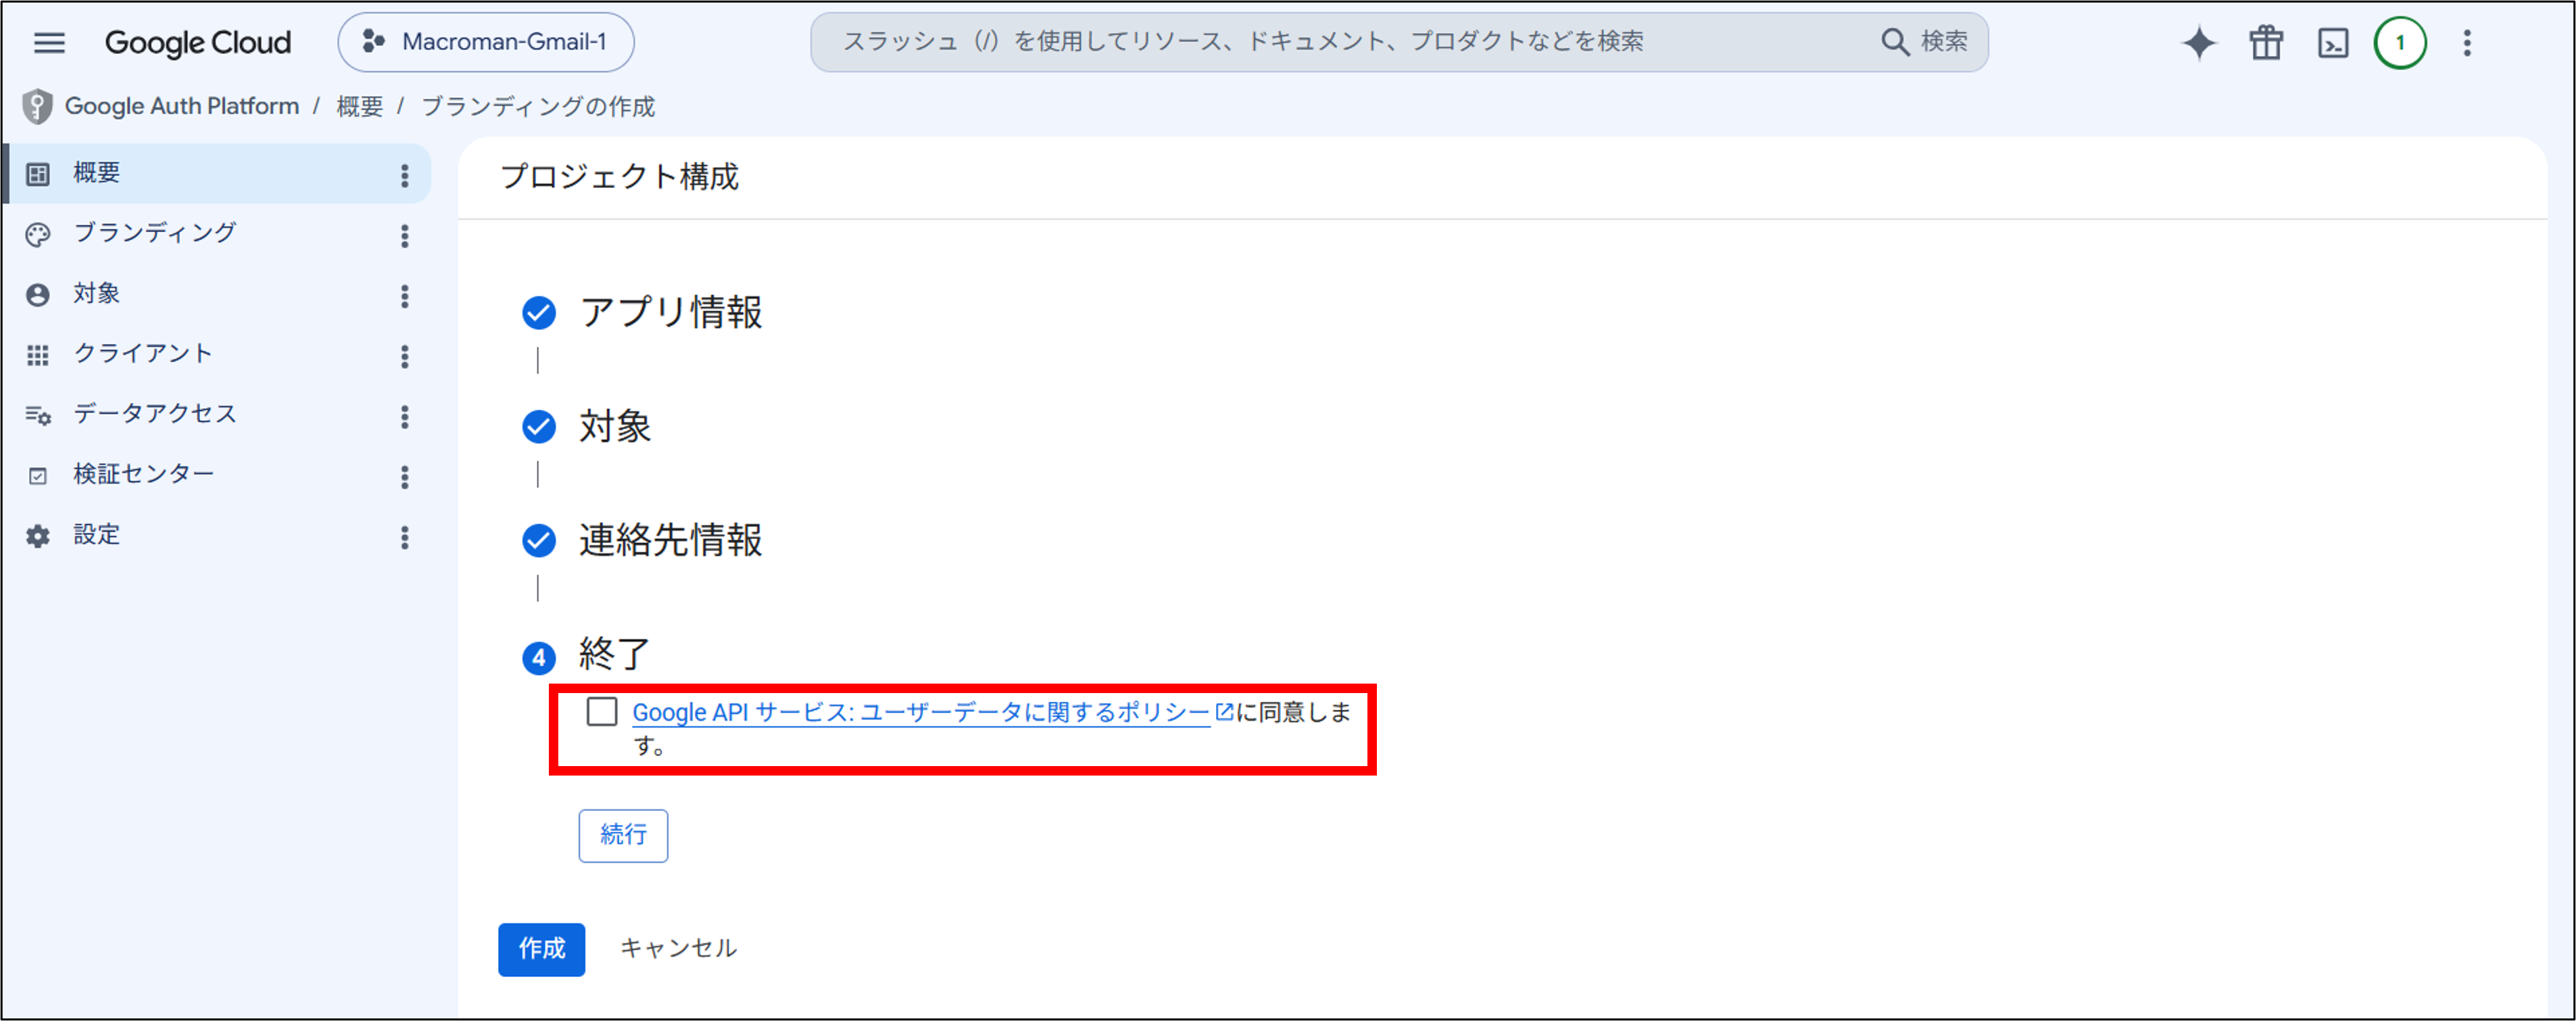Focus the resource search field

[x=1340, y=42]
